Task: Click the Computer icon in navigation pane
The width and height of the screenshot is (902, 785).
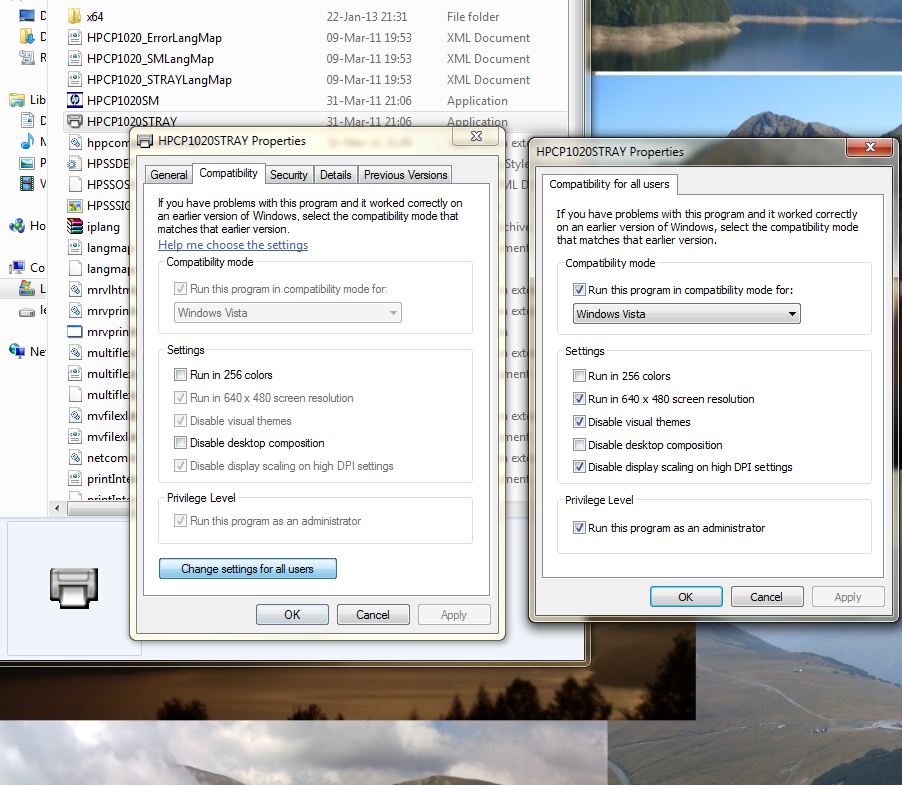Action: coord(17,267)
